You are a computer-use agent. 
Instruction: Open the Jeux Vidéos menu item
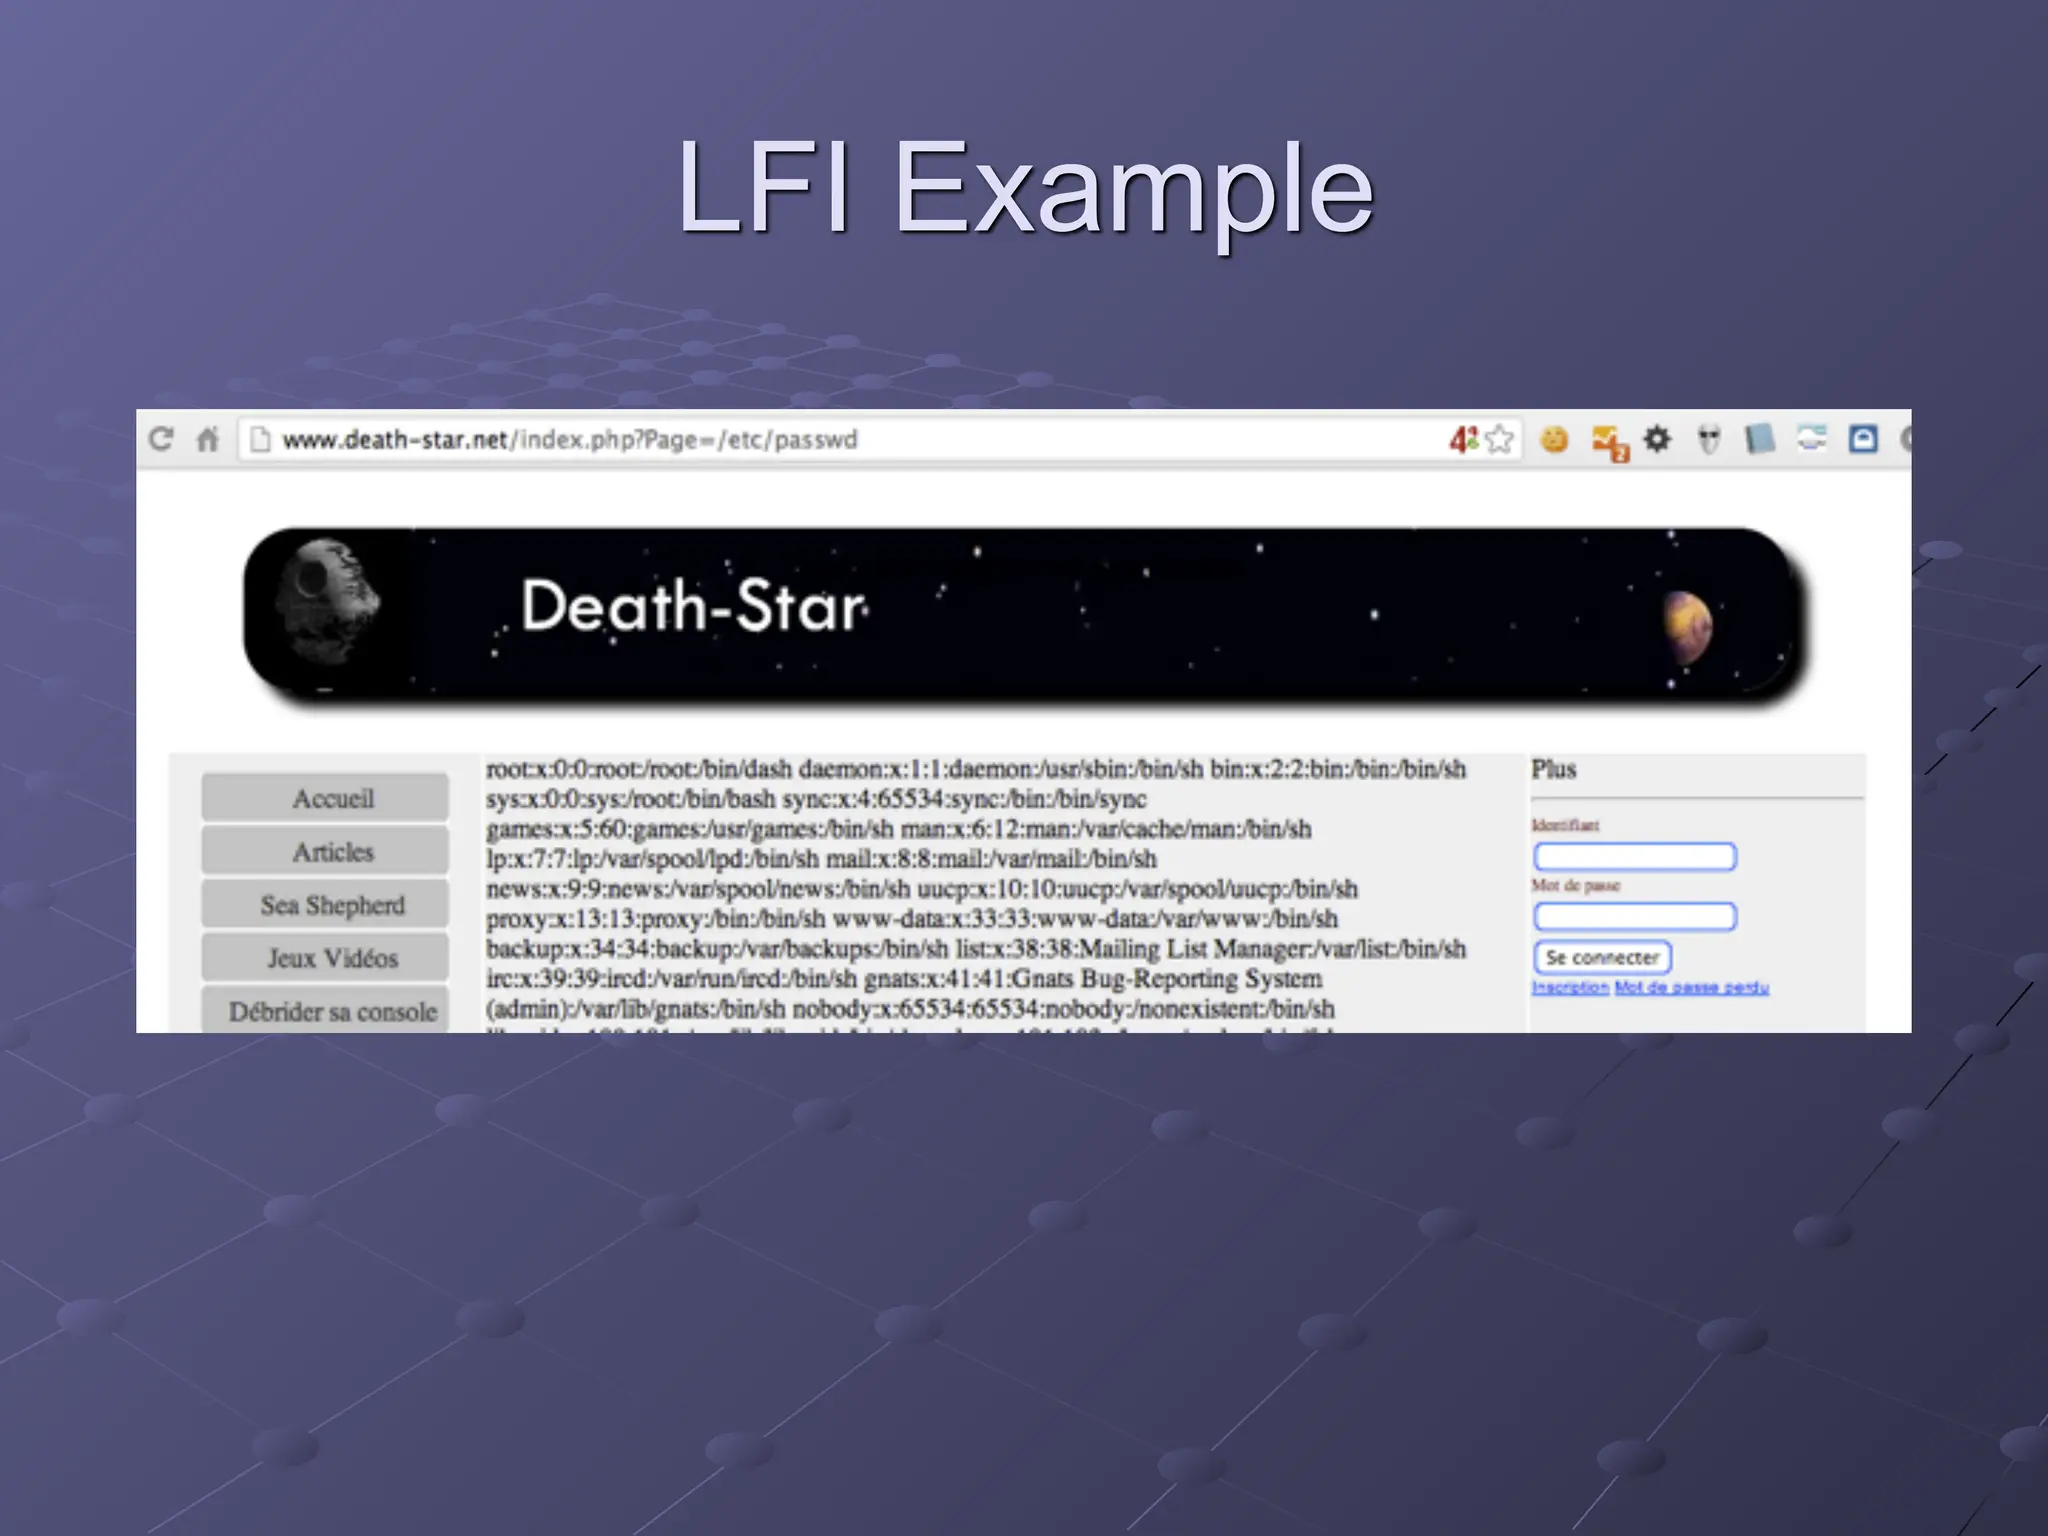325,957
